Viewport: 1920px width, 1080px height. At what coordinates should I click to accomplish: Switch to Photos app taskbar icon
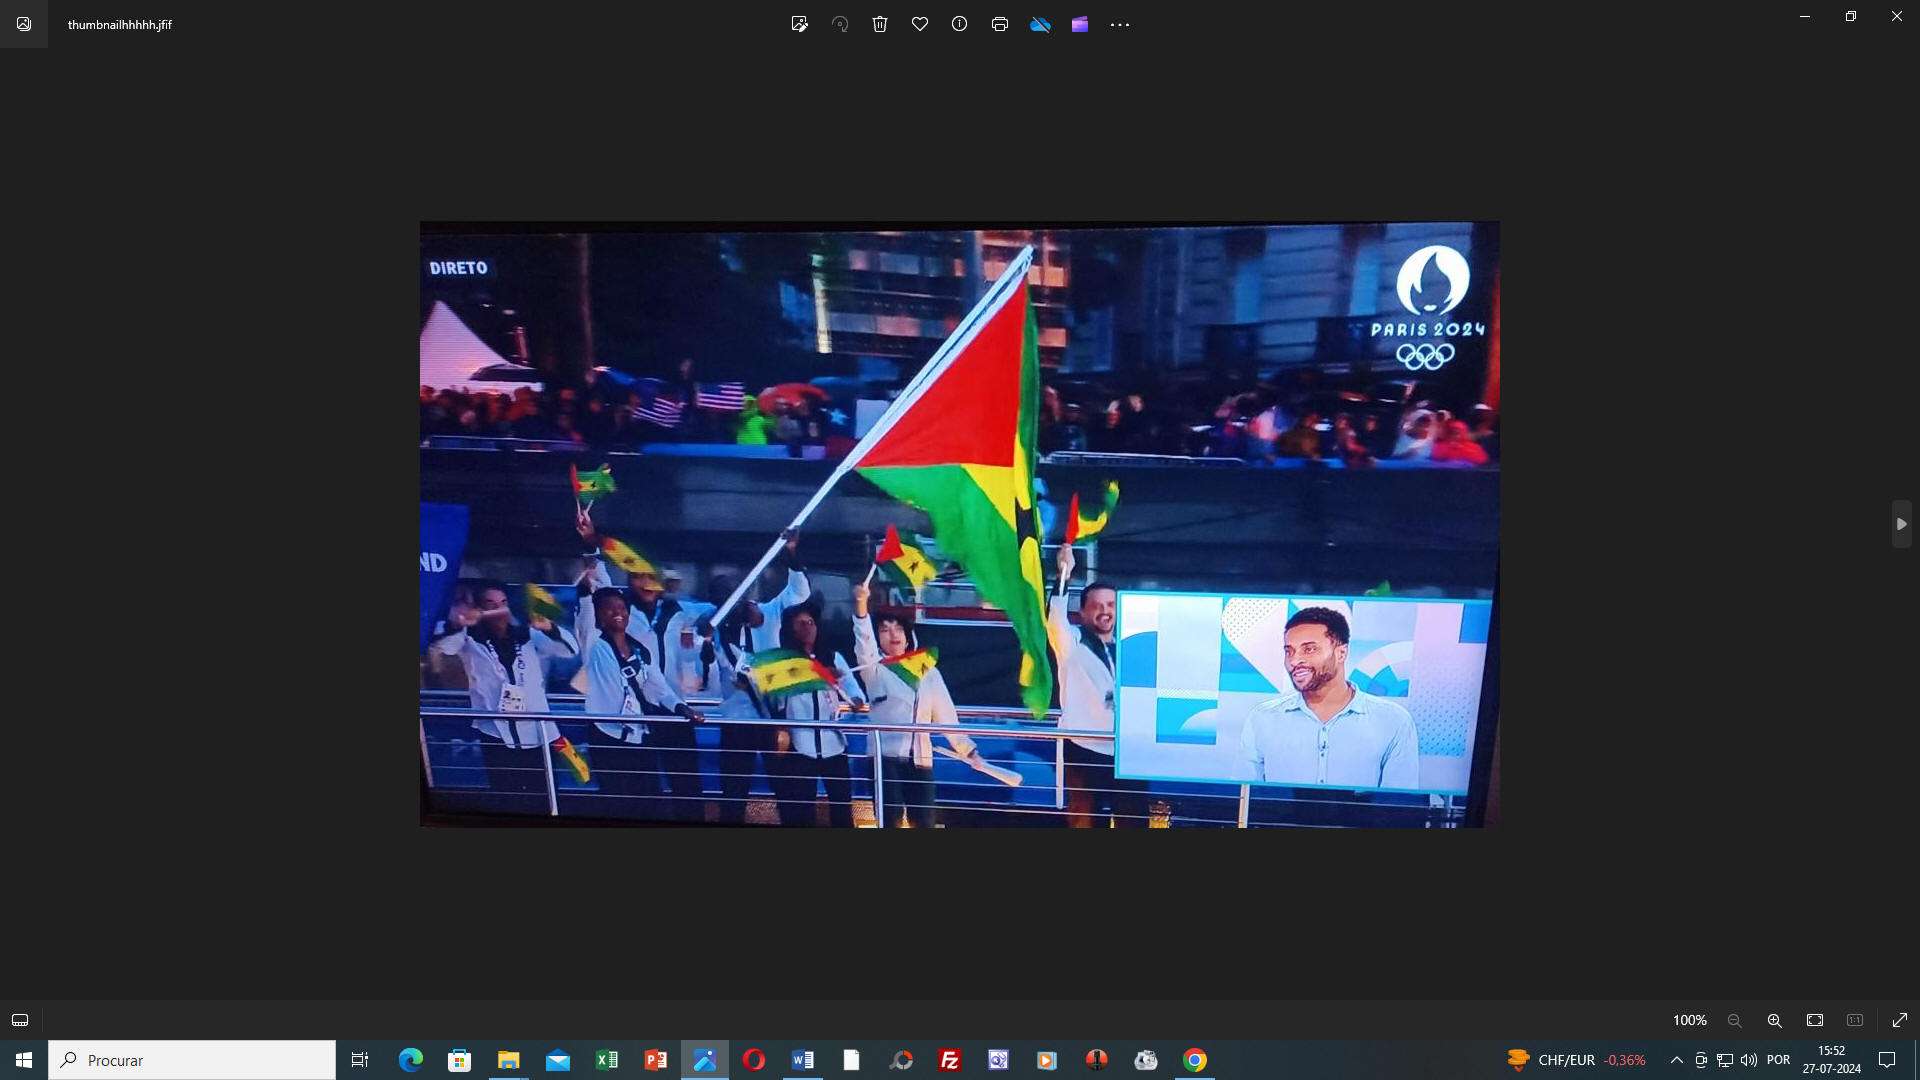[705, 1060]
